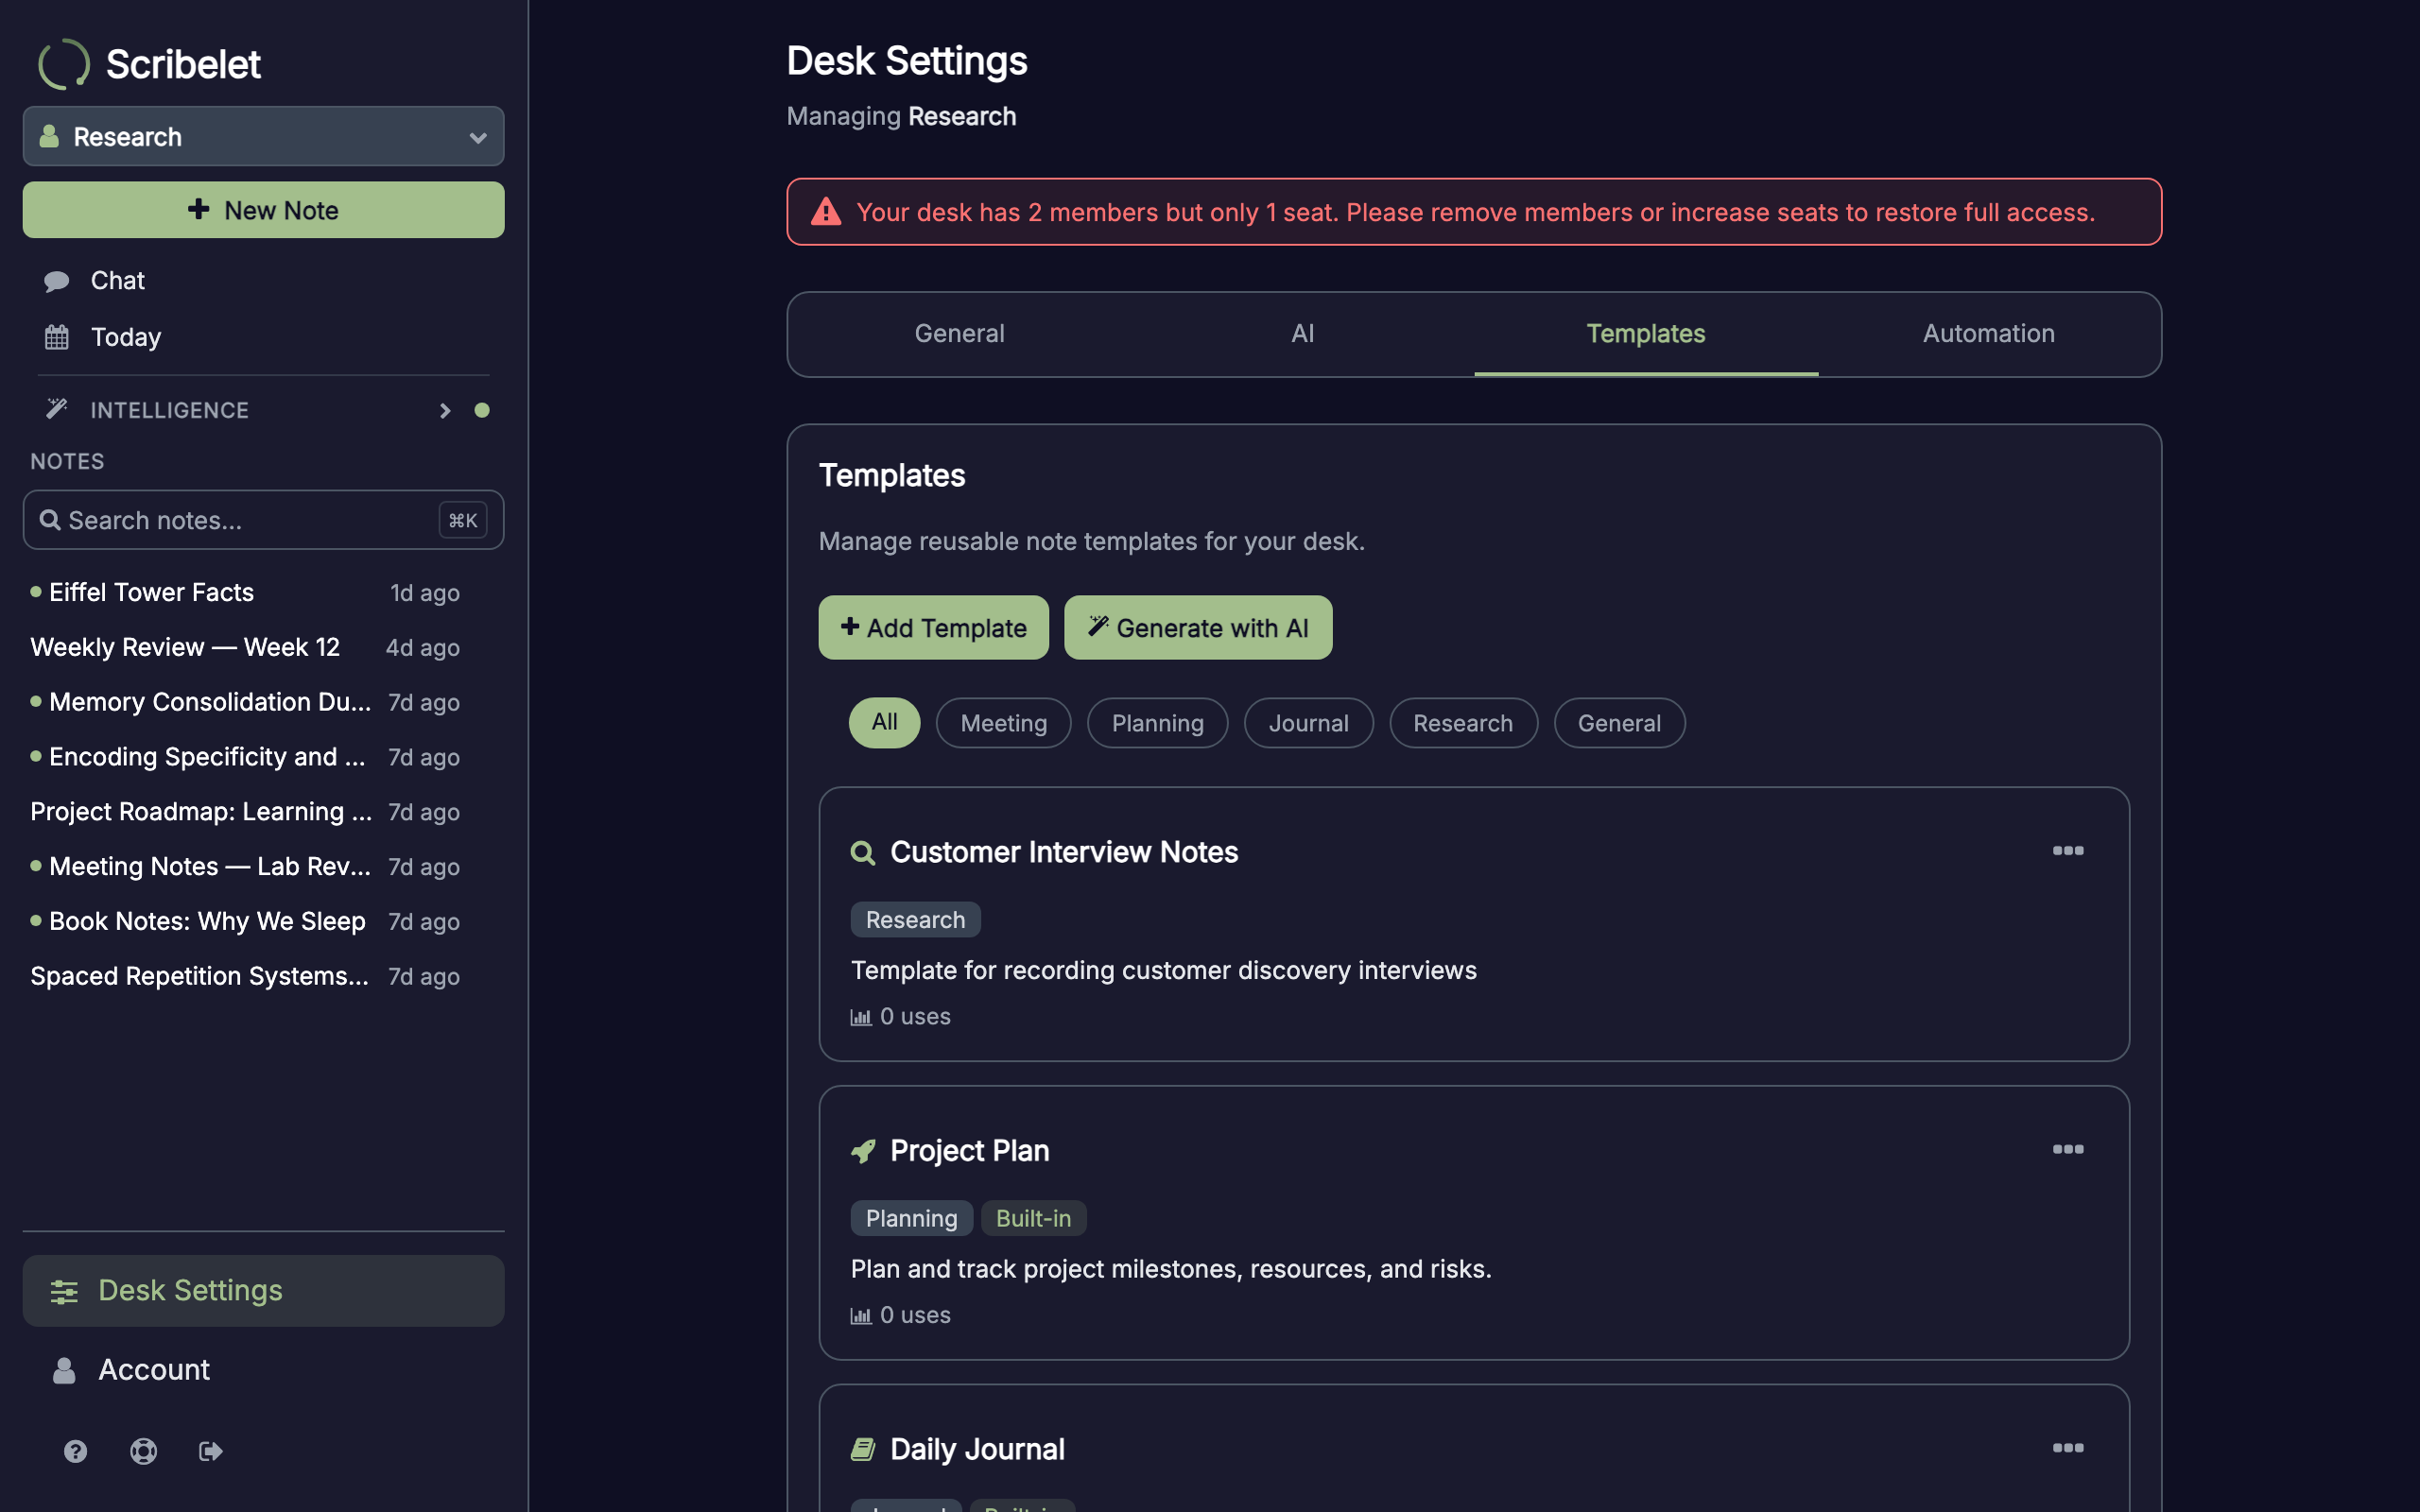Click the support lifebuoy icon
This screenshot has width=2420, height=1512.
point(144,1451)
